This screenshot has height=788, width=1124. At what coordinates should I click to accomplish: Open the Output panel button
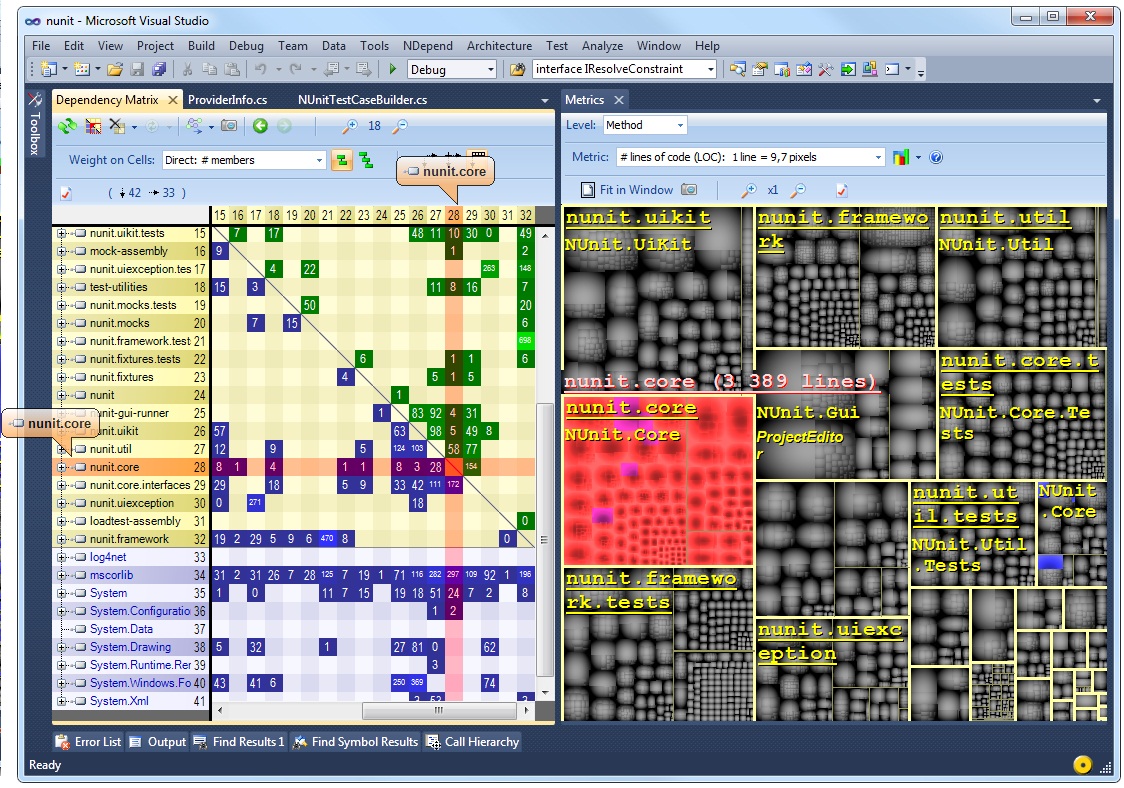(x=158, y=742)
